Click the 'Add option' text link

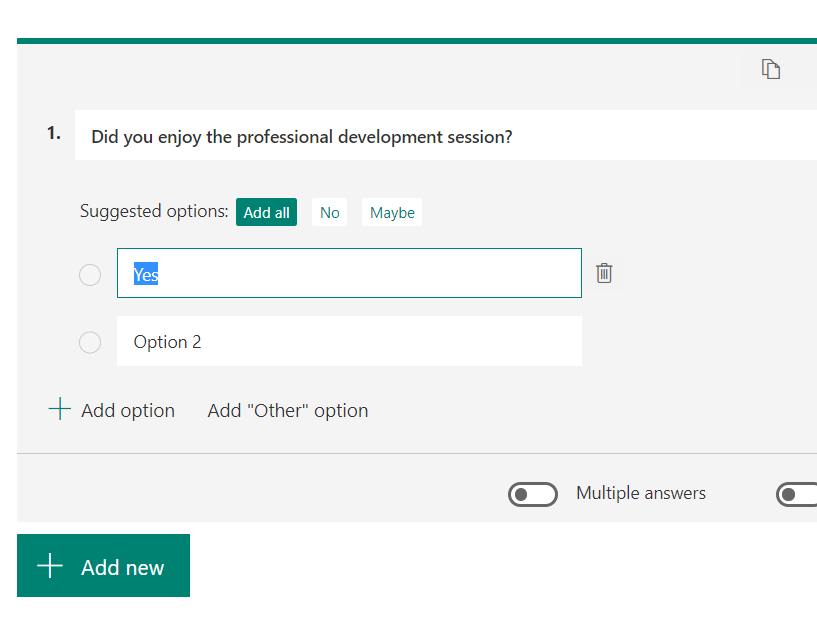128,410
